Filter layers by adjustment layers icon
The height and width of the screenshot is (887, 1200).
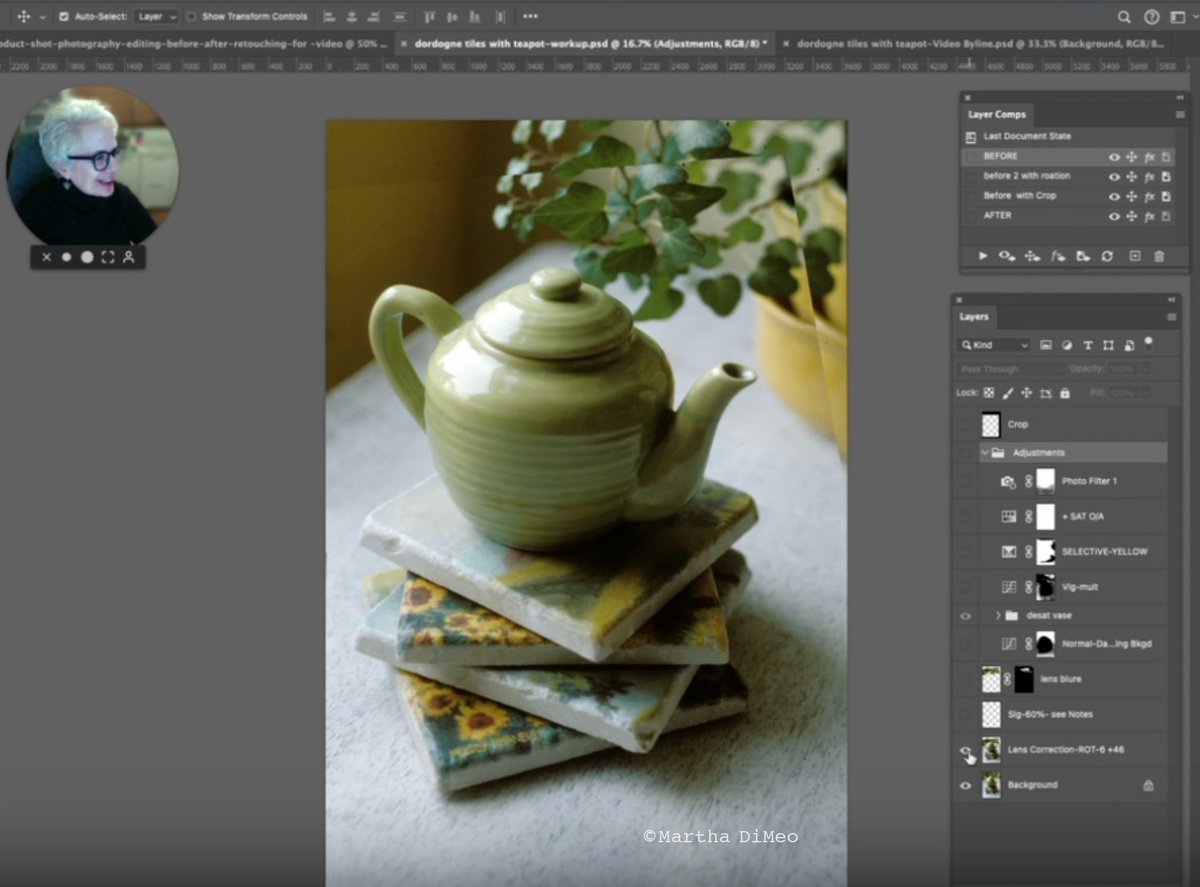tap(1067, 345)
